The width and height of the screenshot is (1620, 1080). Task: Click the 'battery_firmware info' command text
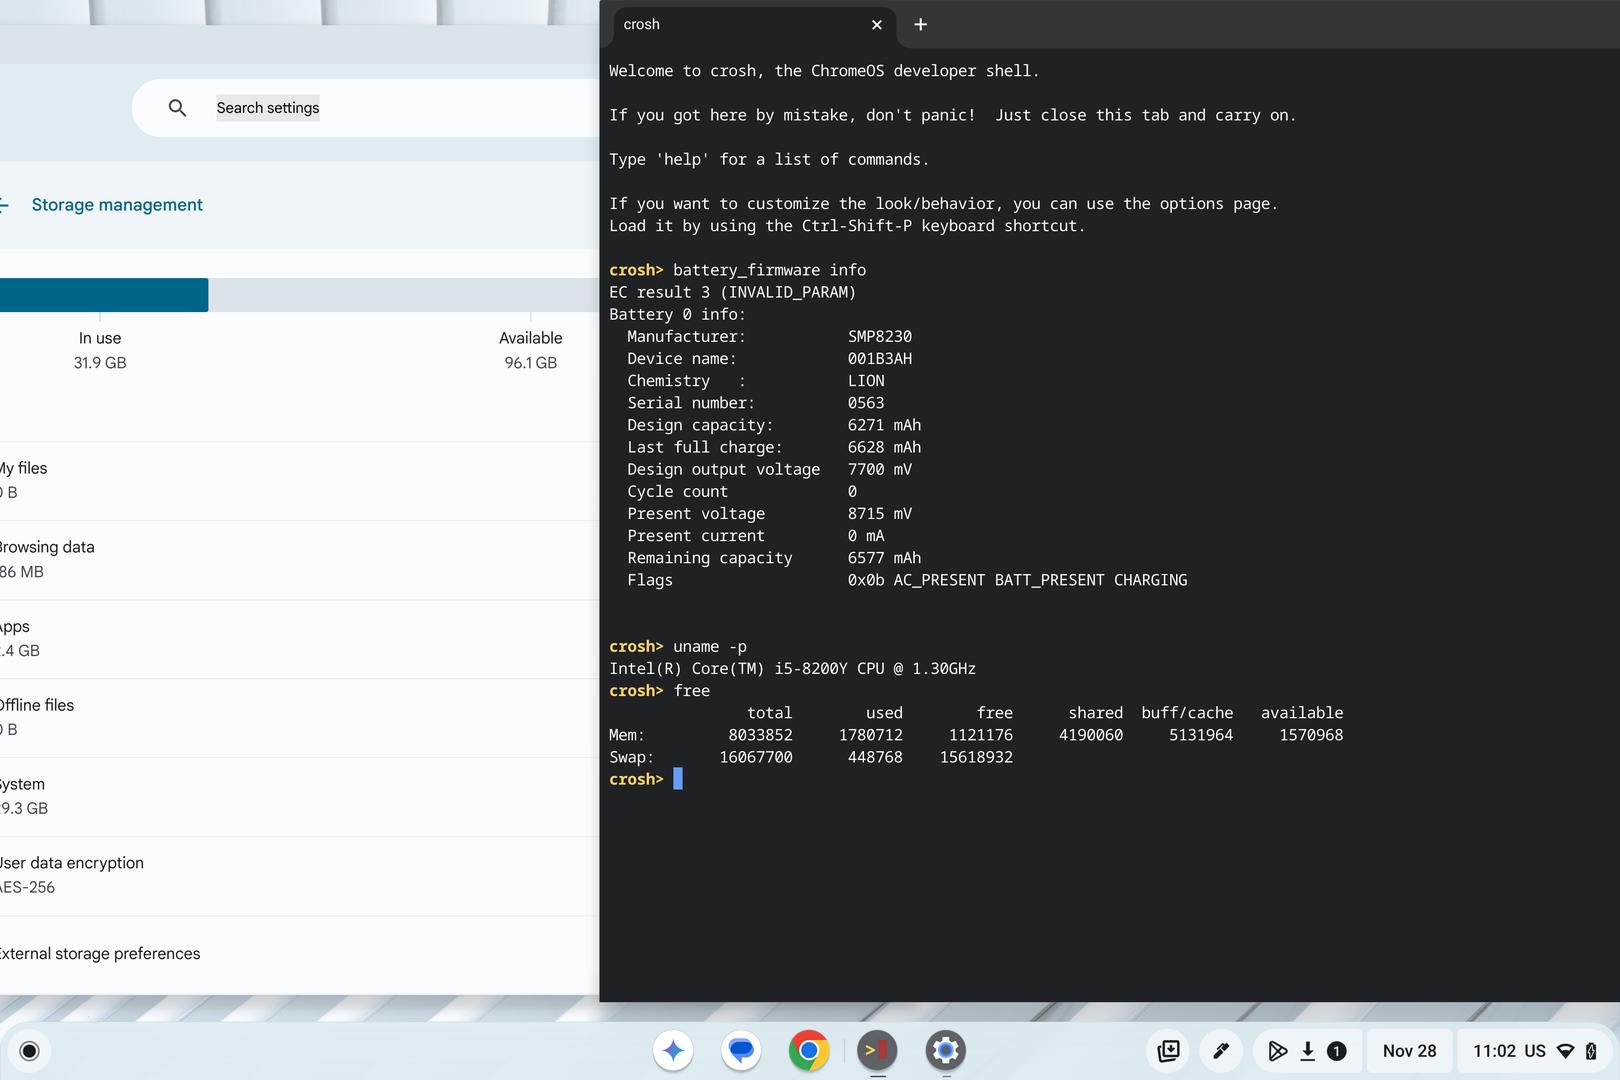point(770,270)
